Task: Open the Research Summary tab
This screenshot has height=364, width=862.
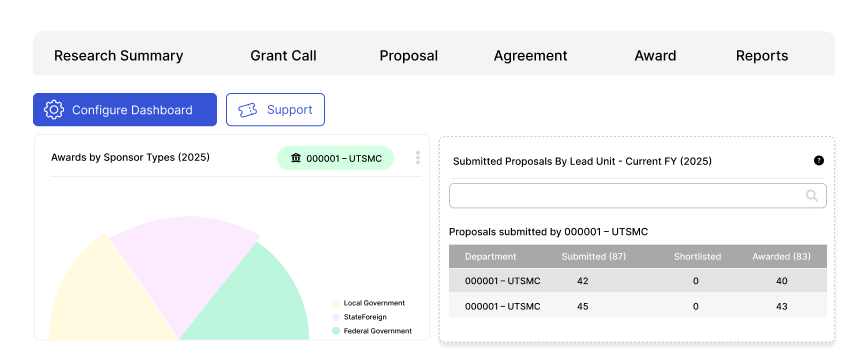Action: pyautogui.click(x=118, y=56)
